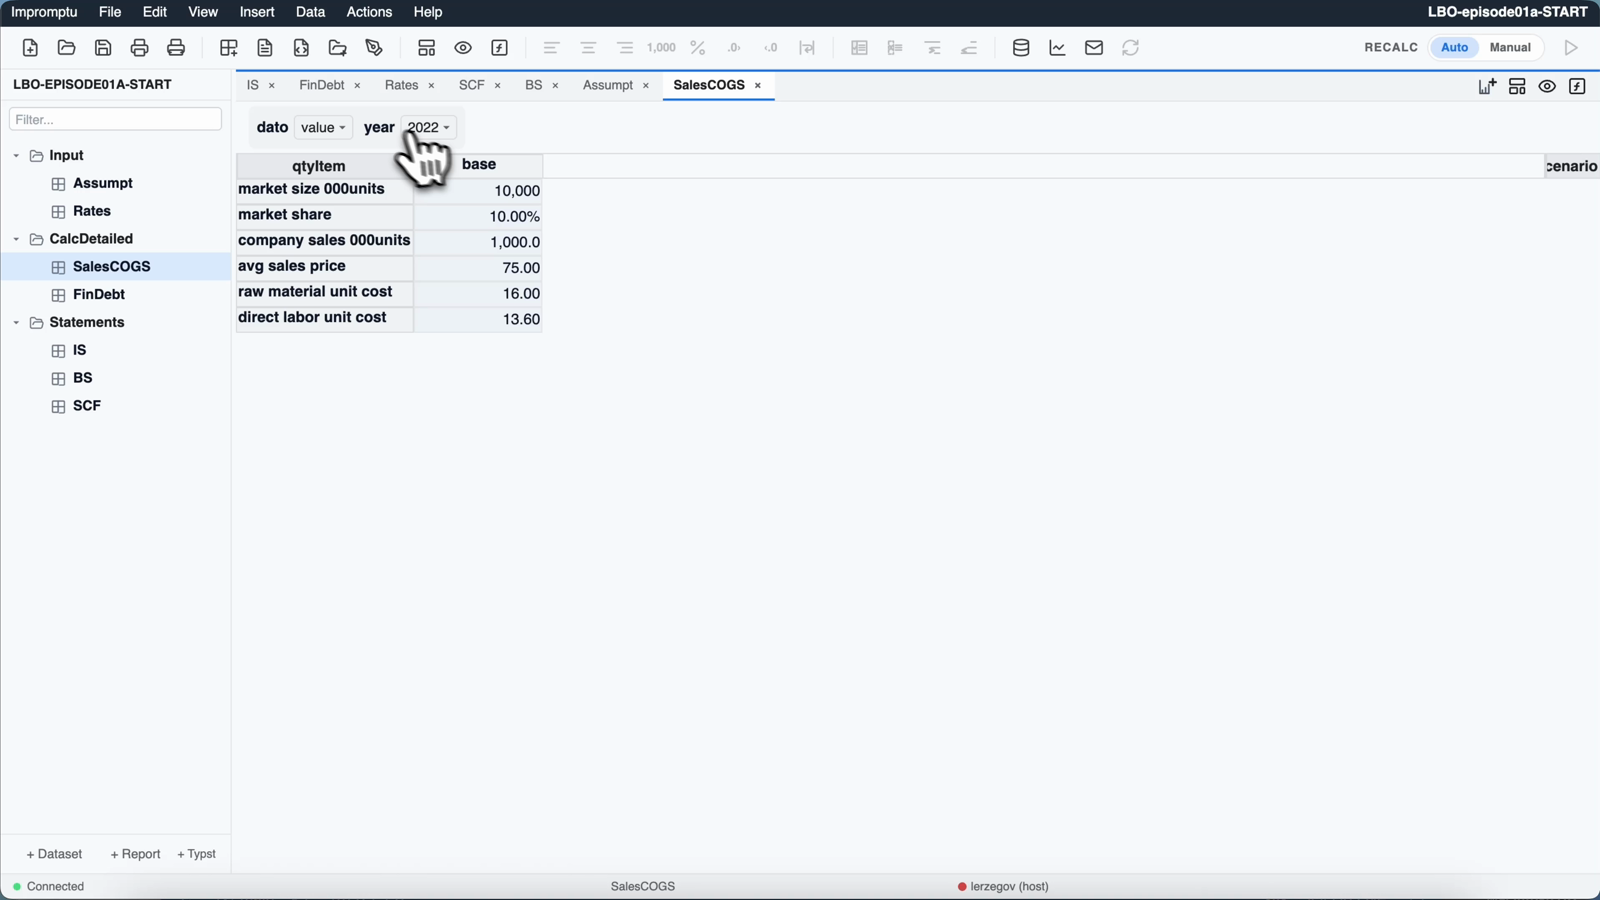
Task: Apply percent number format
Action: pos(698,48)
